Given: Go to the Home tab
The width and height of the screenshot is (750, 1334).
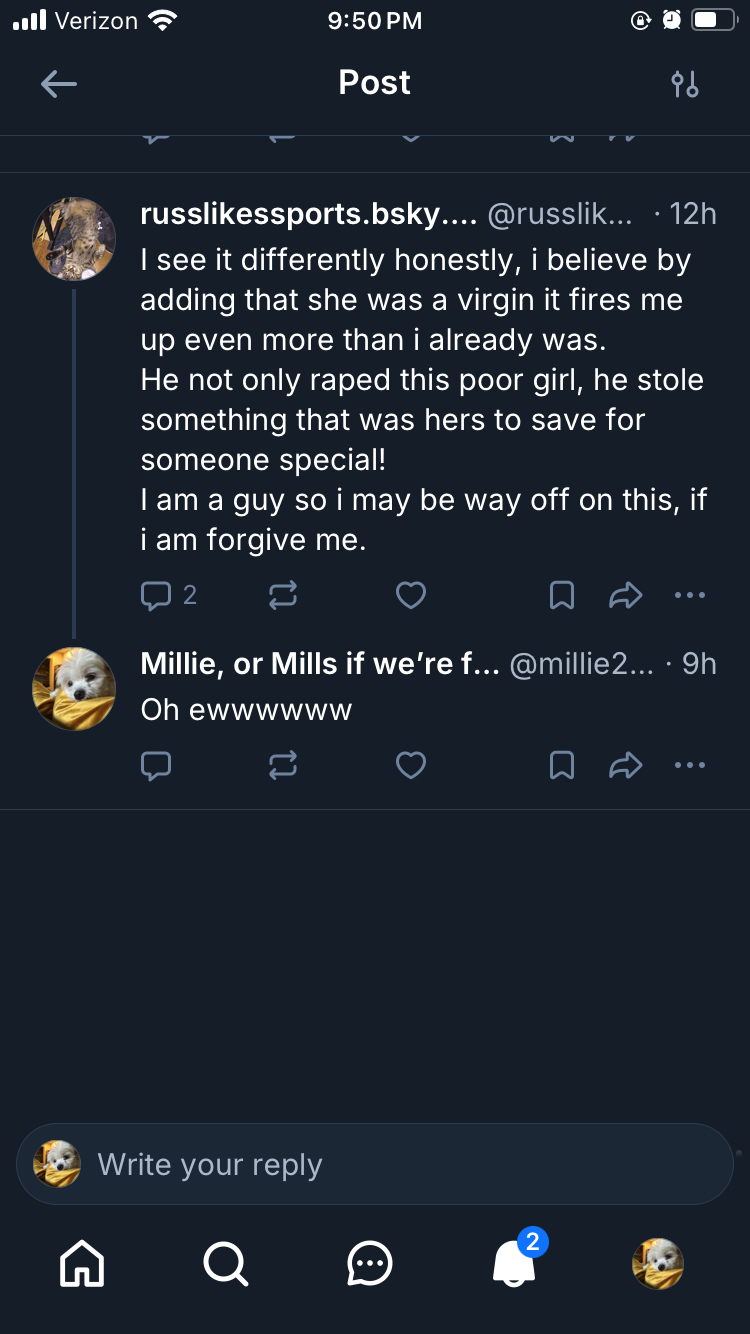Looking at the screenshot, I should [82, 1264].
